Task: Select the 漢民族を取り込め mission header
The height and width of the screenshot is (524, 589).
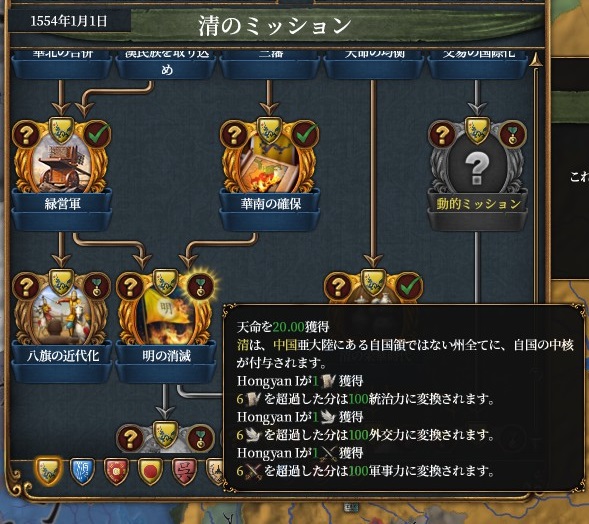Action: [x=166, y=63]
